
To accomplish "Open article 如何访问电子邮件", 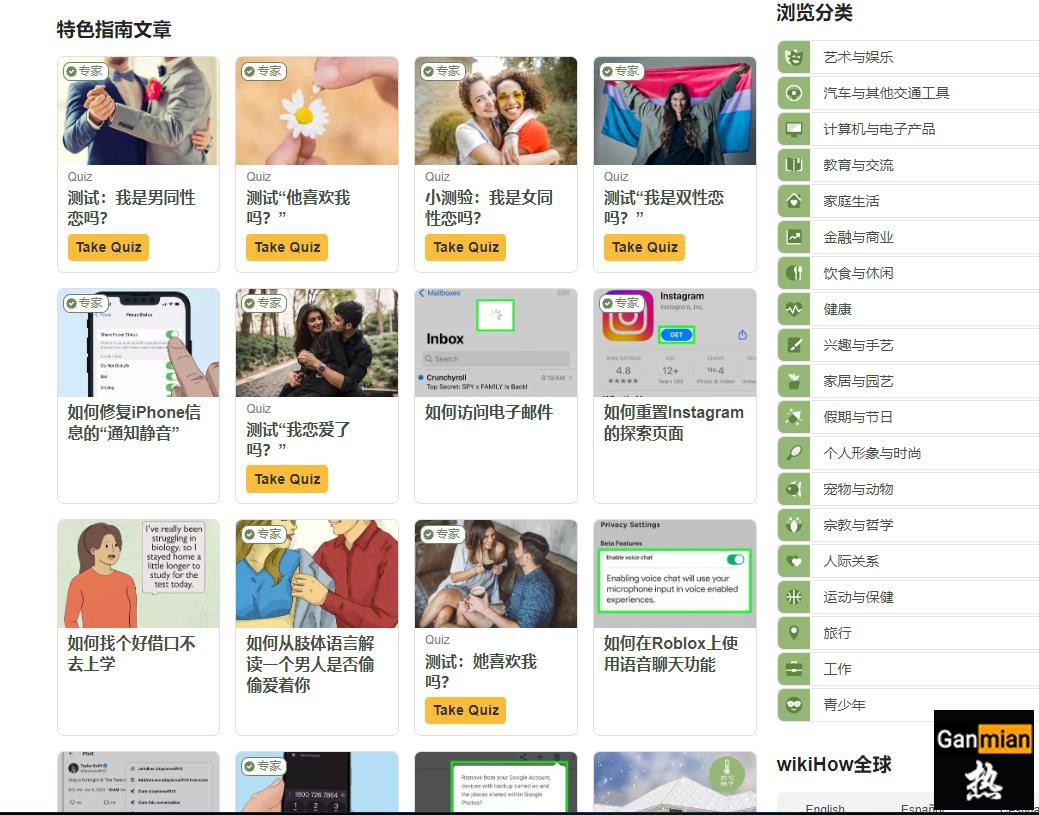I will 489,412.
